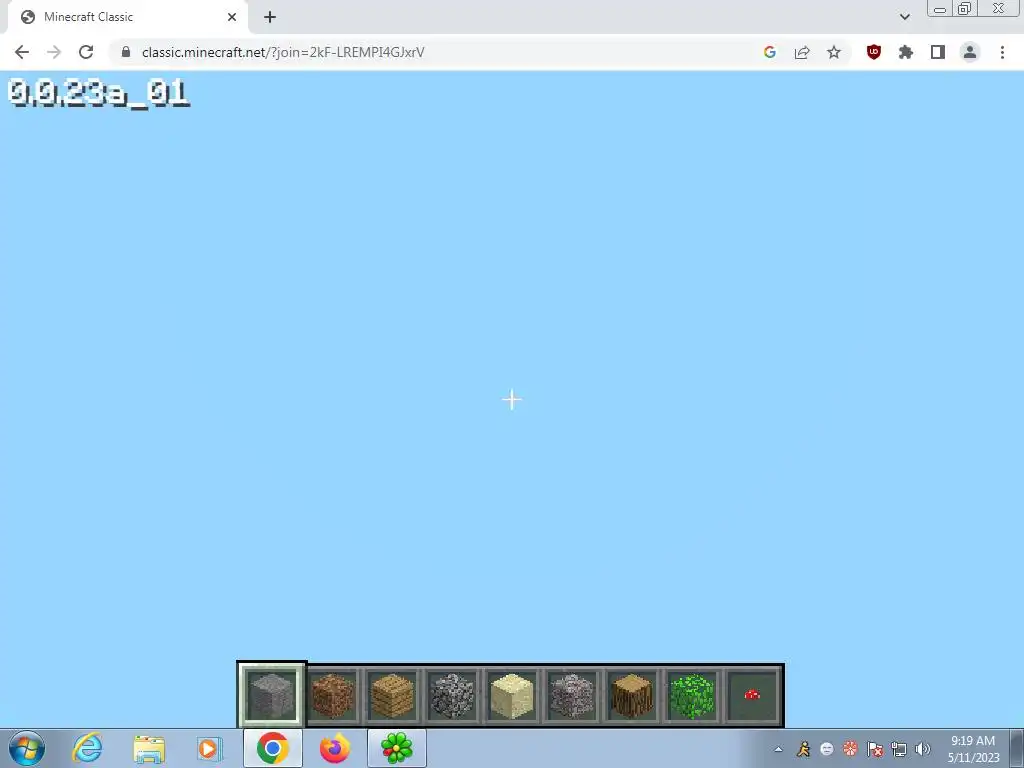
Task: Click the Google icon in address bar
Action: [770, 52]
